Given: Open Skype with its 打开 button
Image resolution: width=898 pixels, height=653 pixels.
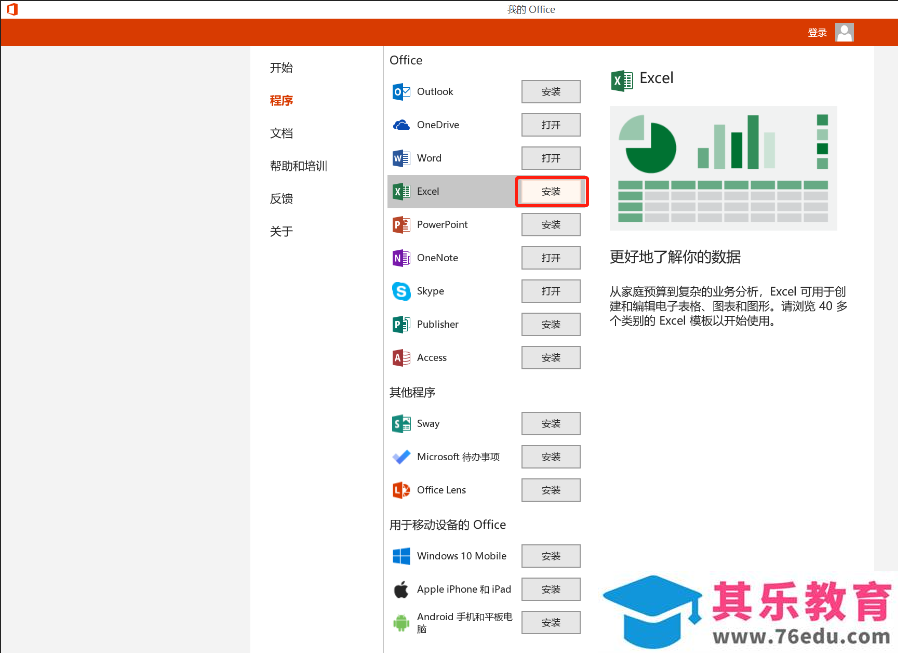Looking at the screenshot, I should point(551,291).
